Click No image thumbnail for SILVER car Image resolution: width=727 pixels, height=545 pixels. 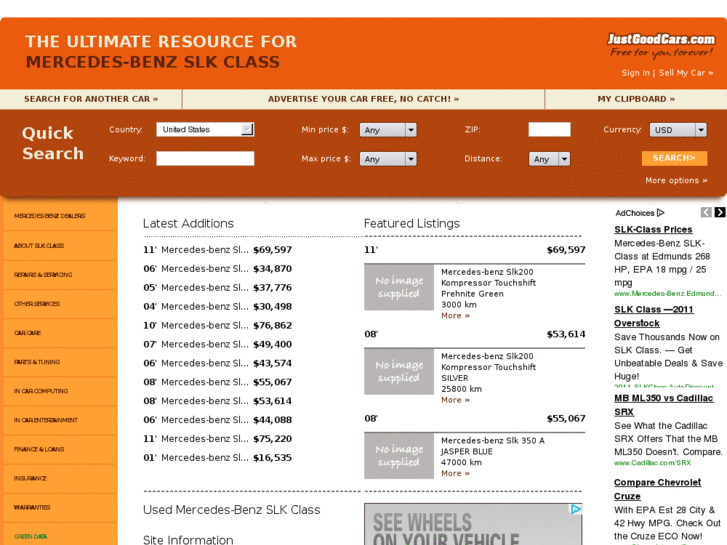point(399,372)
